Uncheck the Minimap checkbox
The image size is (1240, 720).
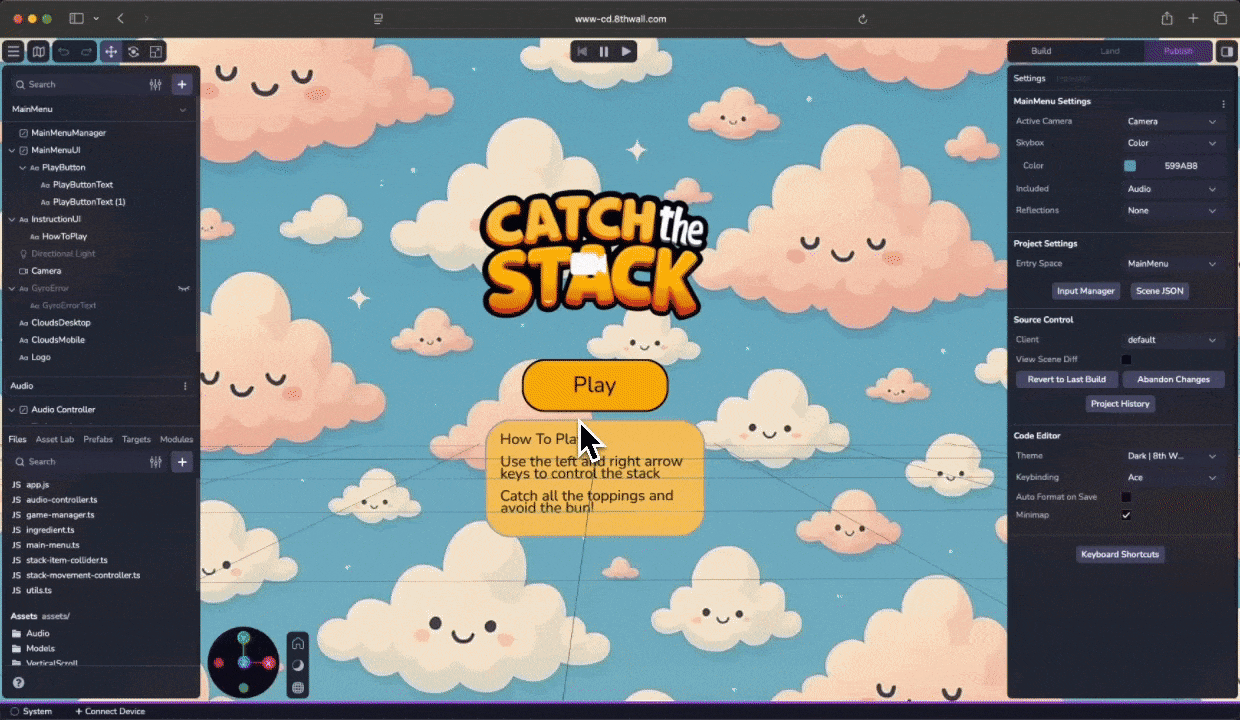[1126, 515]
